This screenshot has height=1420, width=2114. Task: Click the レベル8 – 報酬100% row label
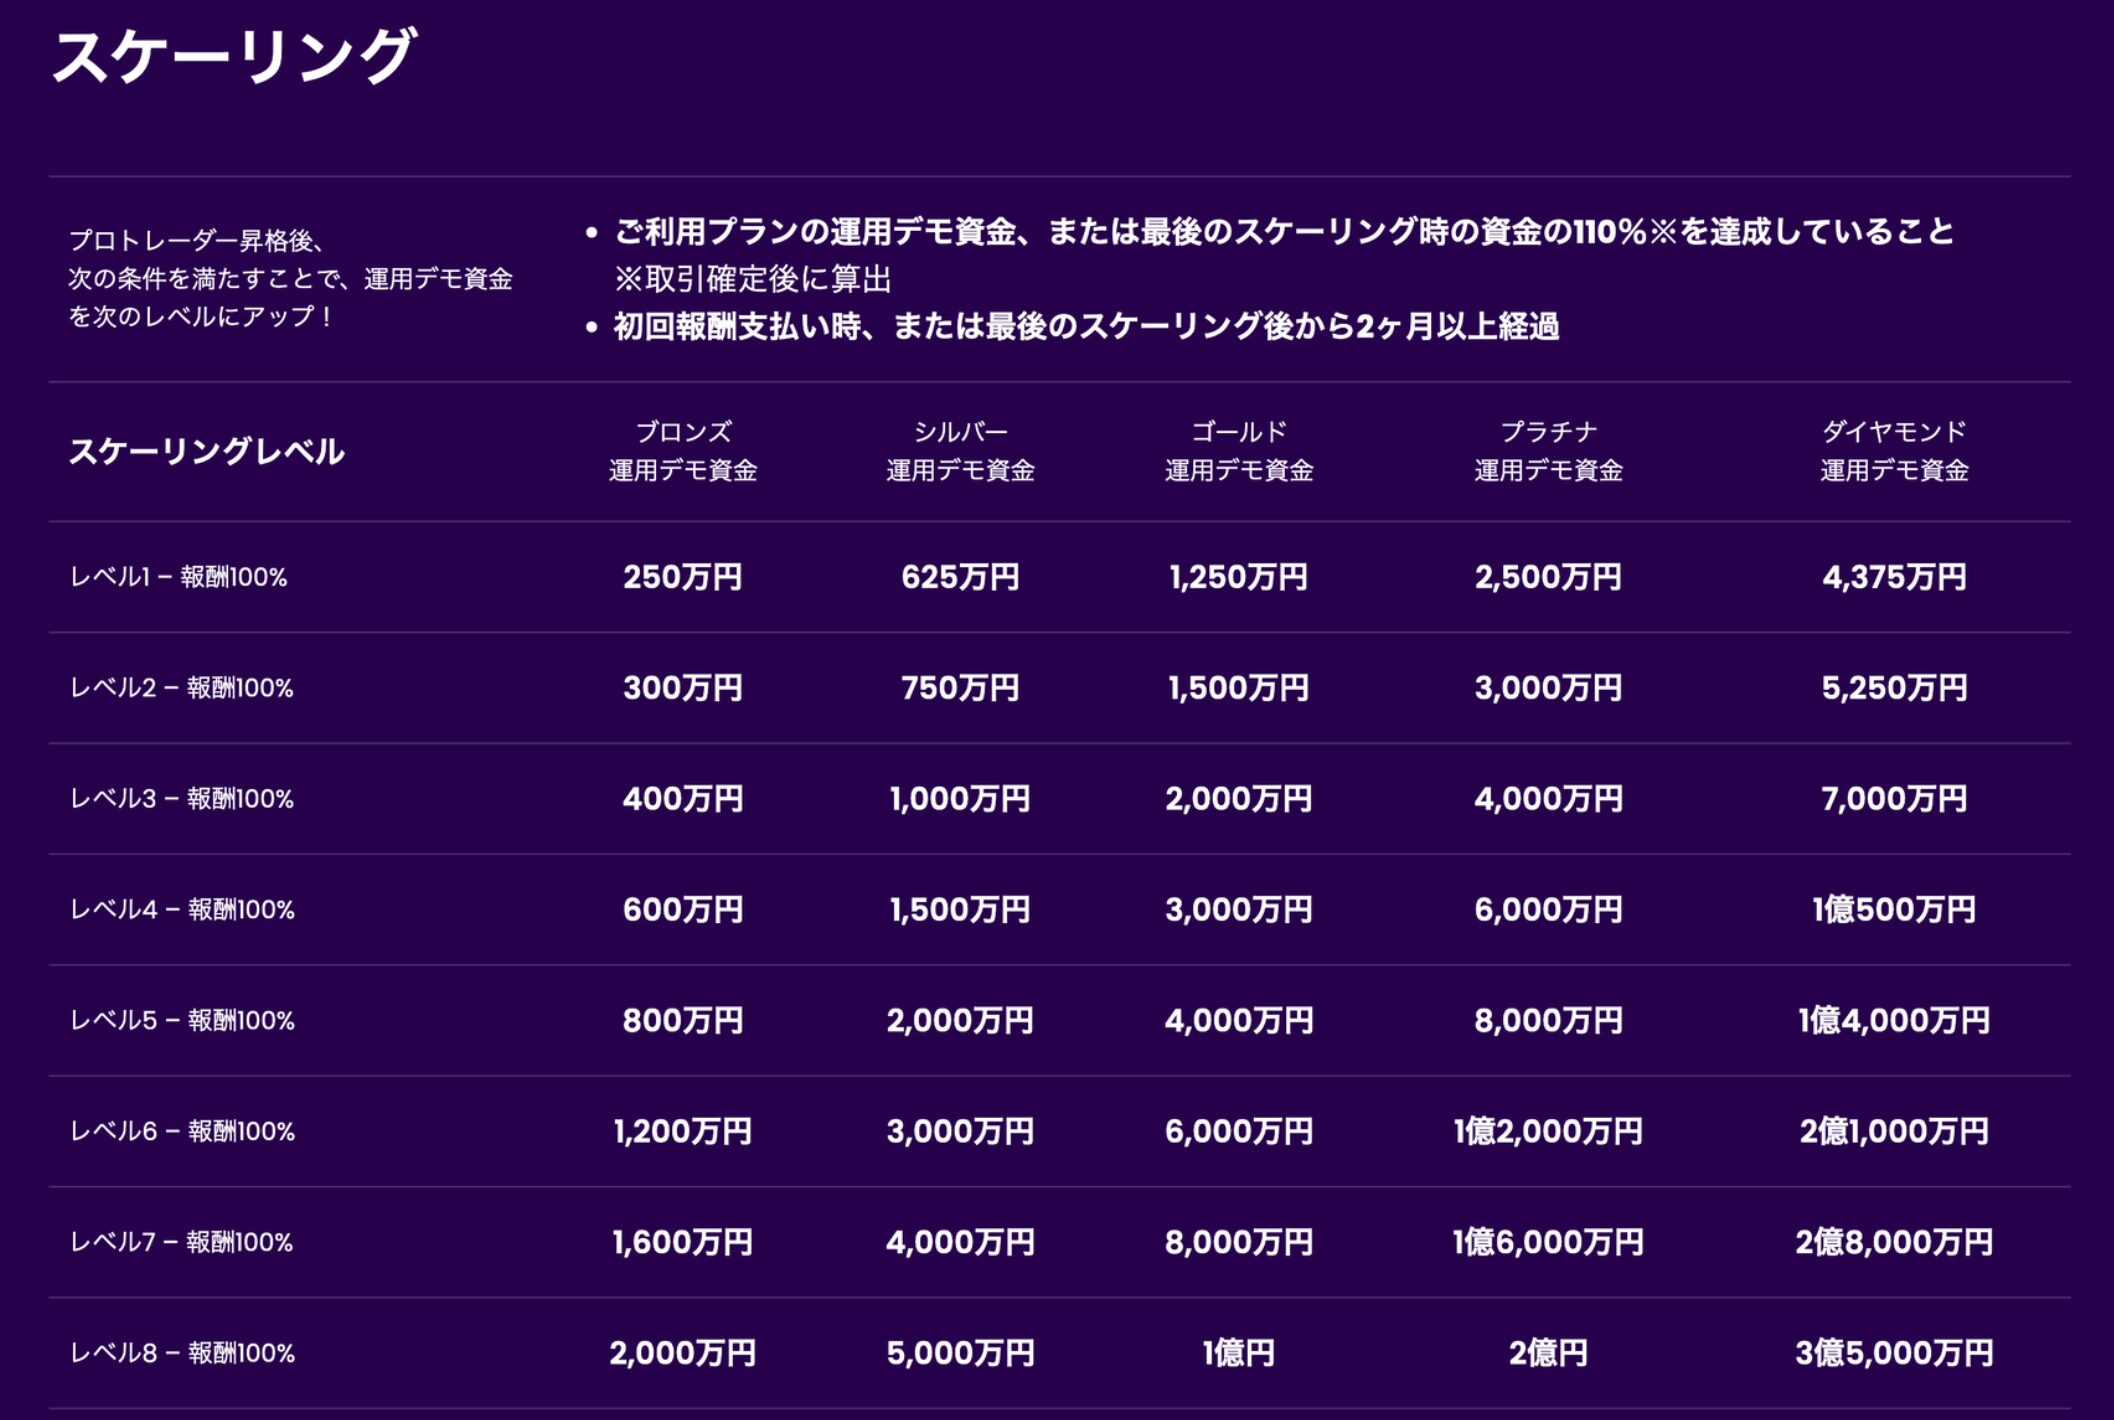182,1353
